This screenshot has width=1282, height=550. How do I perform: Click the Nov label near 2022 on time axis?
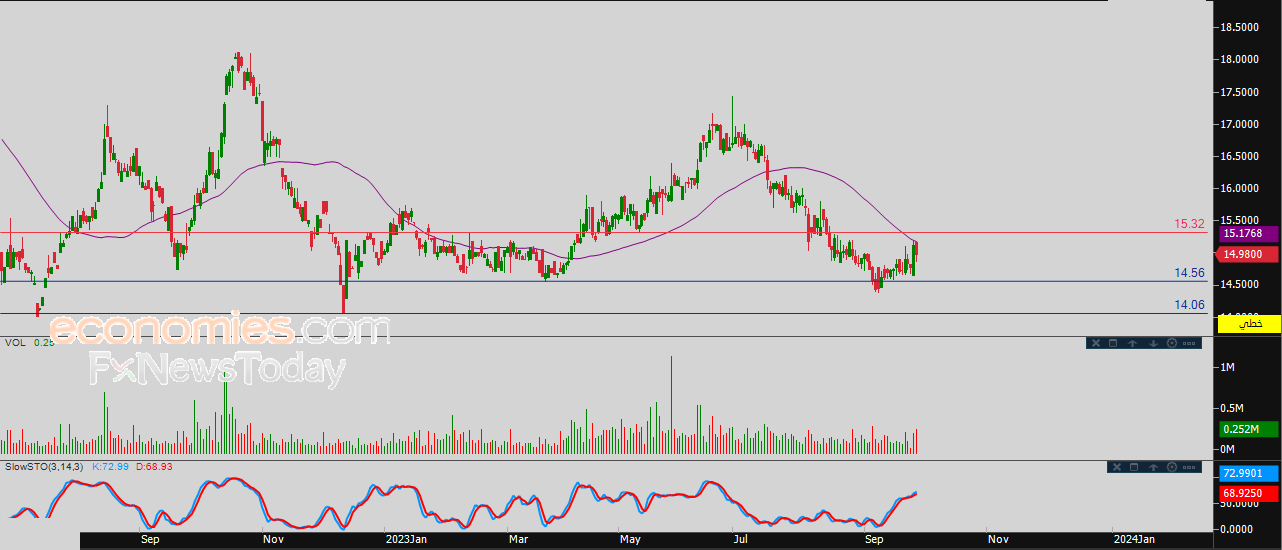pos(273,540)
